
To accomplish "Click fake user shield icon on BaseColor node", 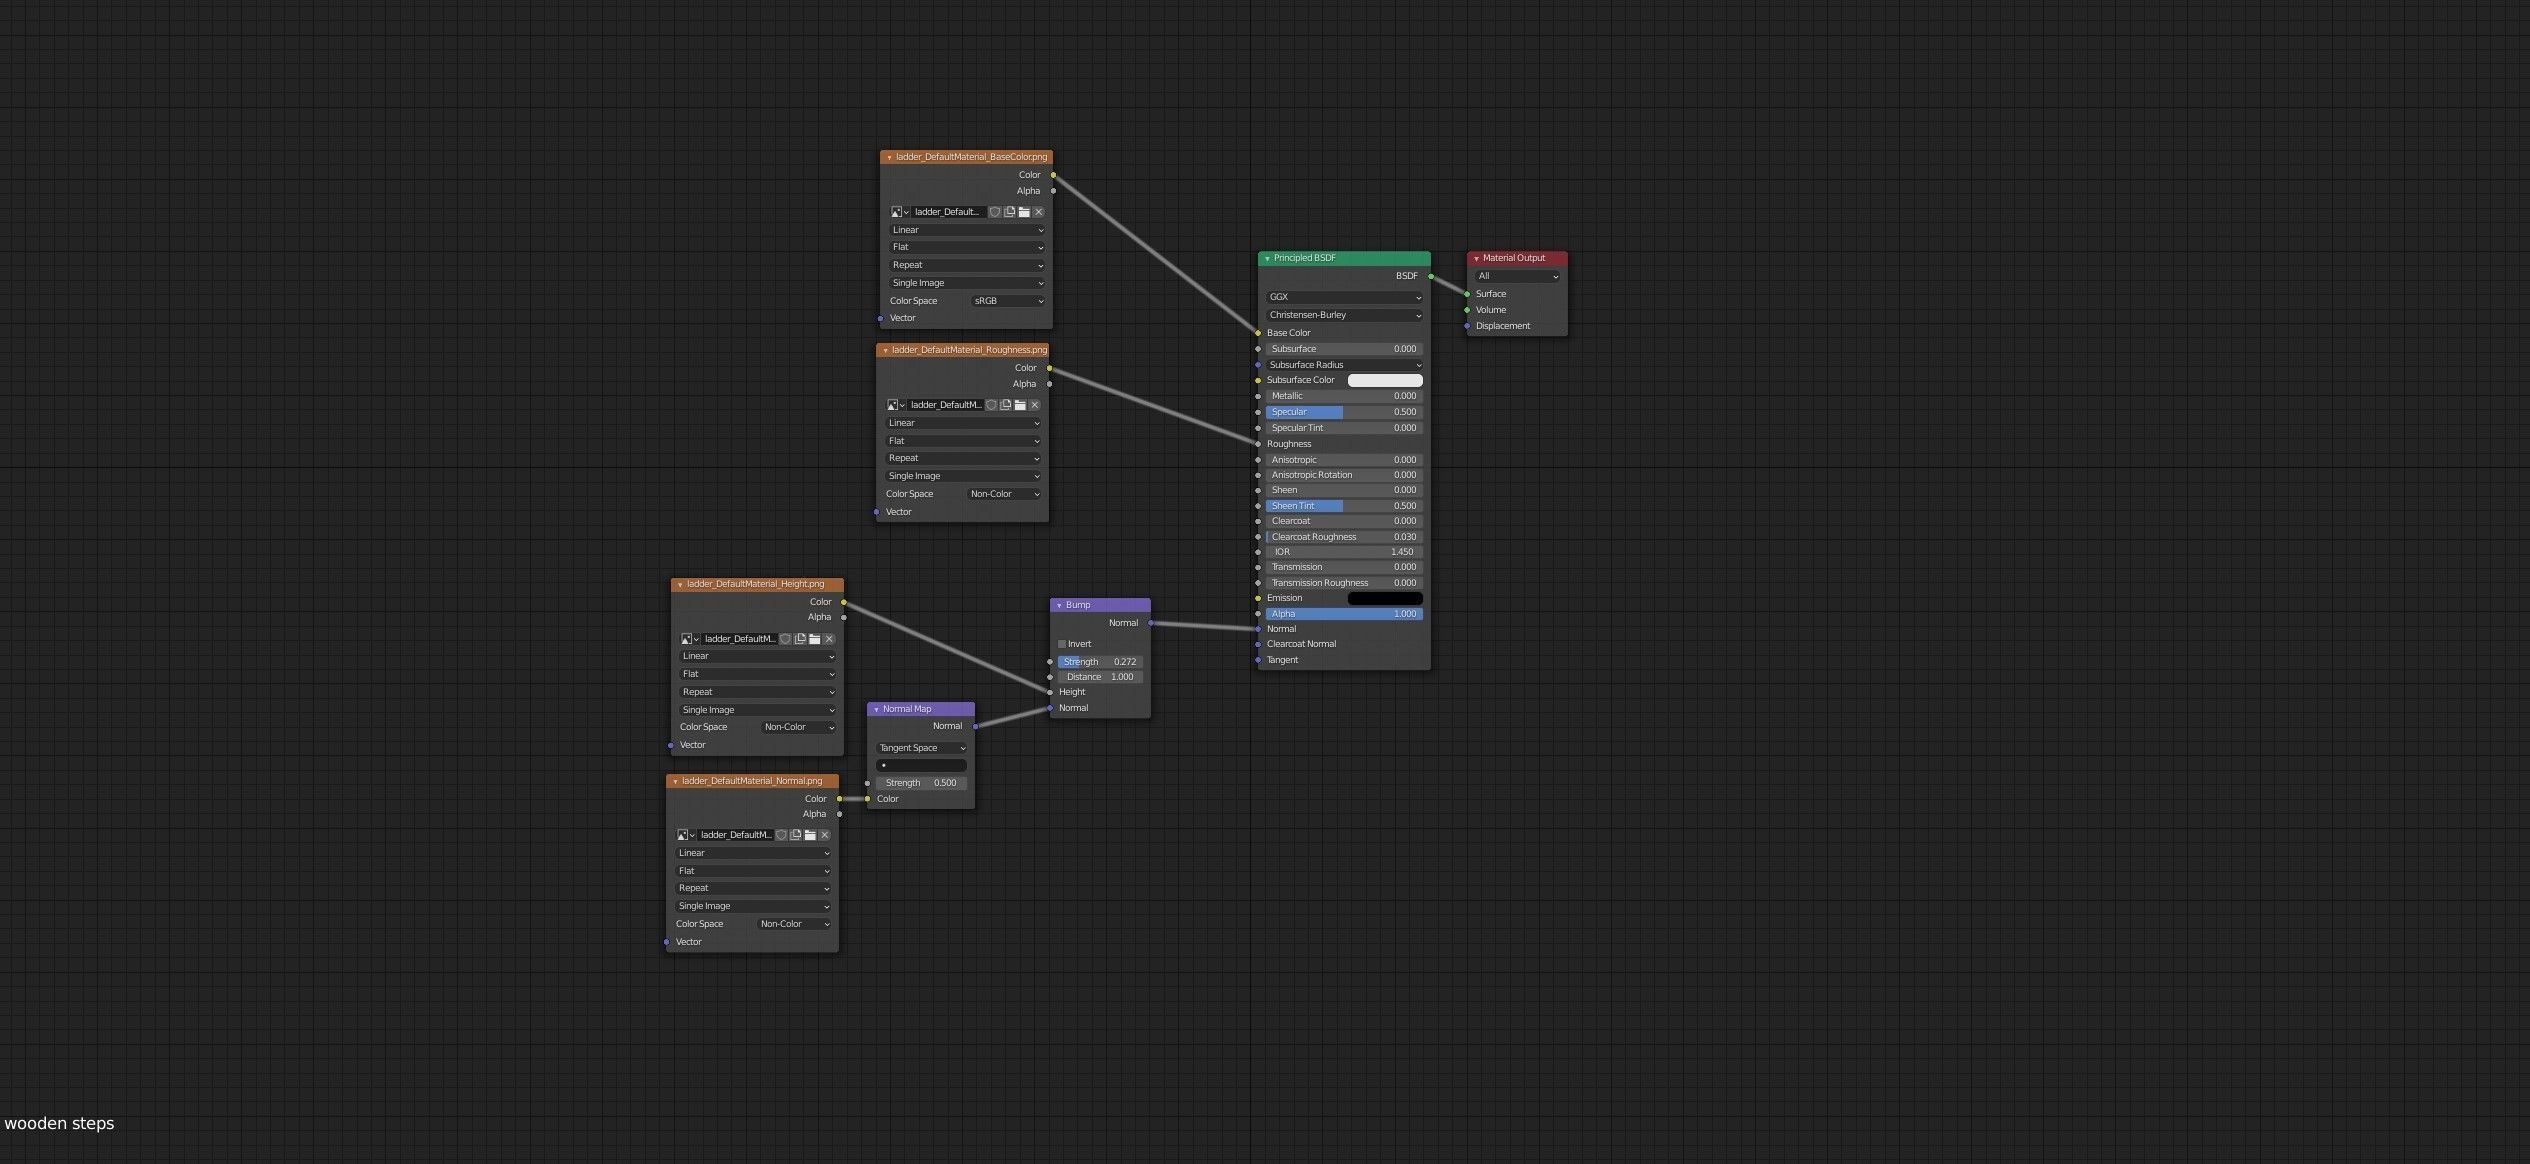I will tap(995, 212).
